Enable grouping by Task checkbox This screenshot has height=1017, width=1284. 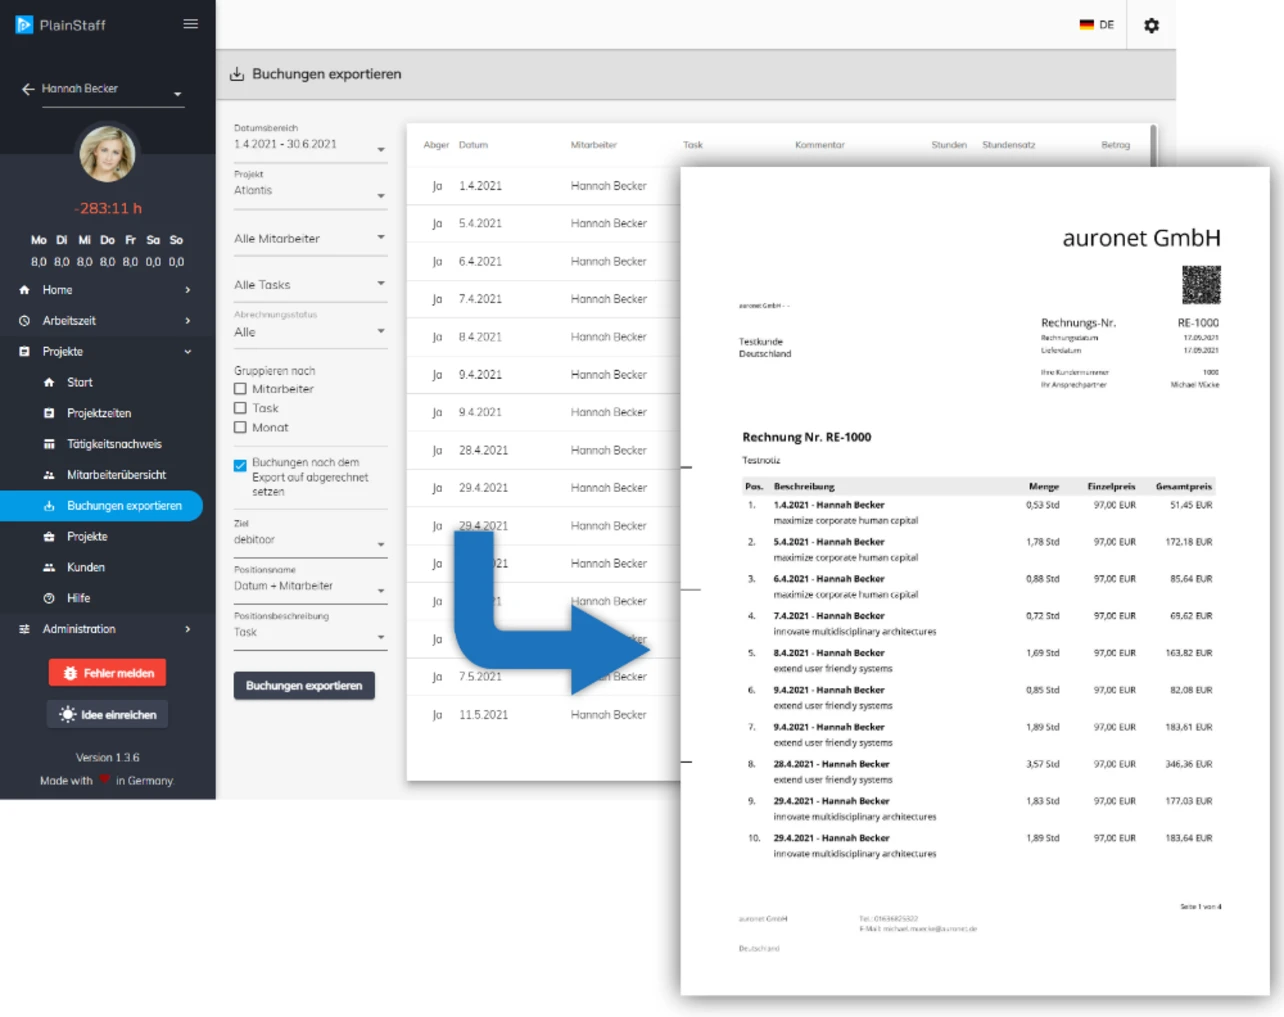pyautogui.click(x=240, y=408)
